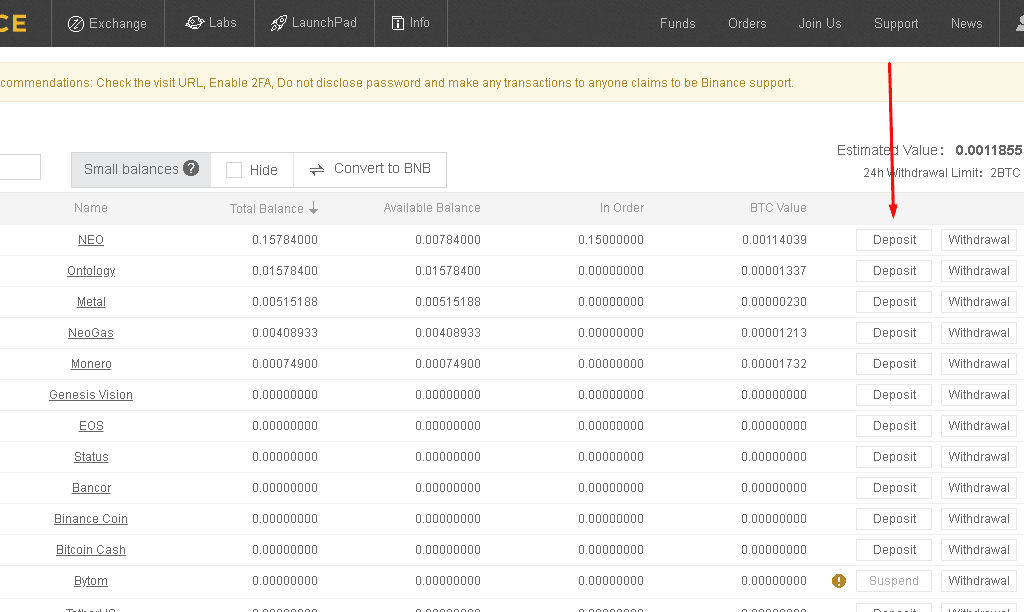Open the Join Us link
Viewport: 1024px width, 612px height.
coord(820,24)
